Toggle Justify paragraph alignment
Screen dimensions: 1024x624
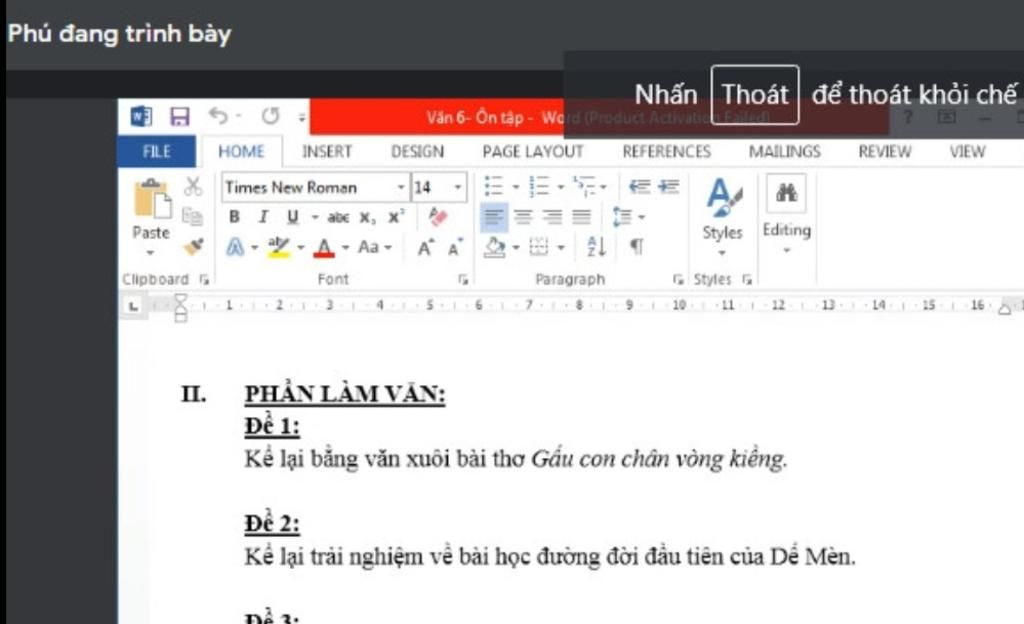coord(581,217)
